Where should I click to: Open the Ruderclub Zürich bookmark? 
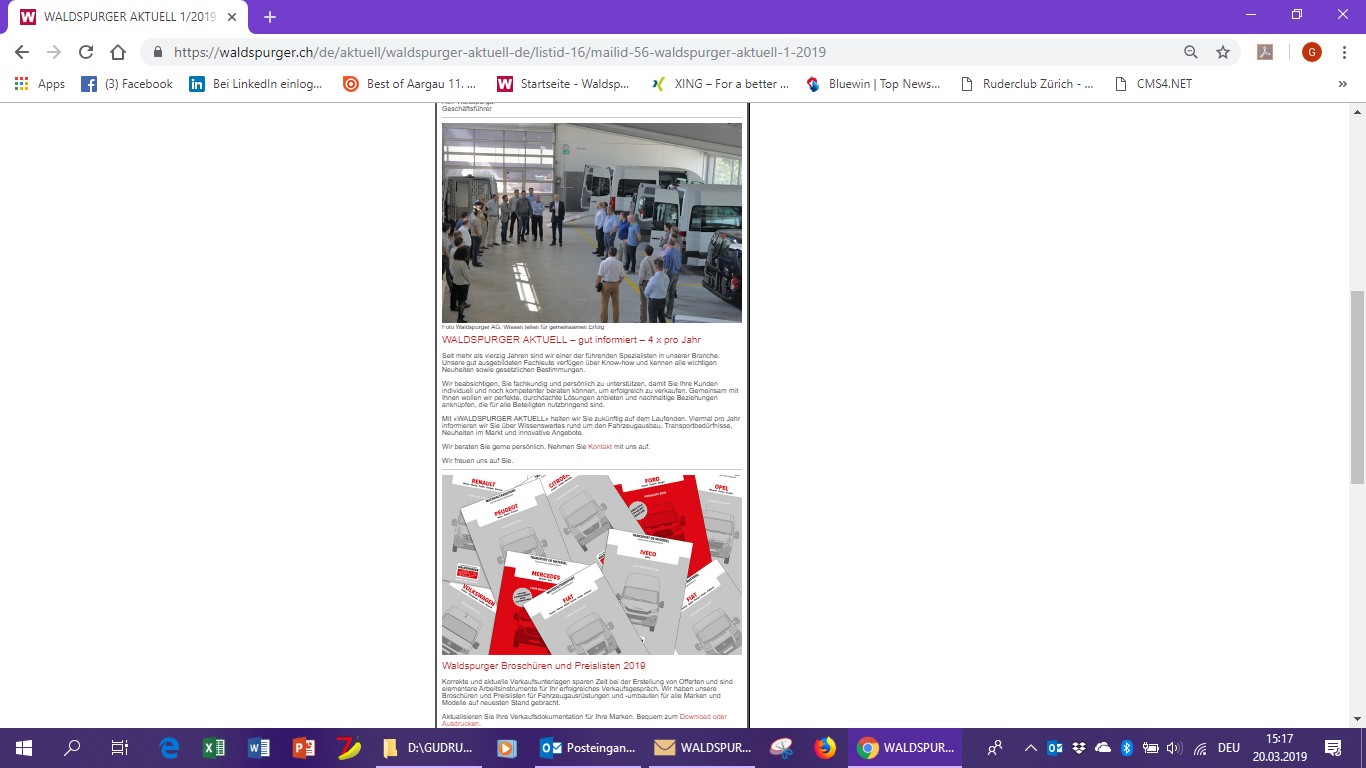[x=1026, y=84]
